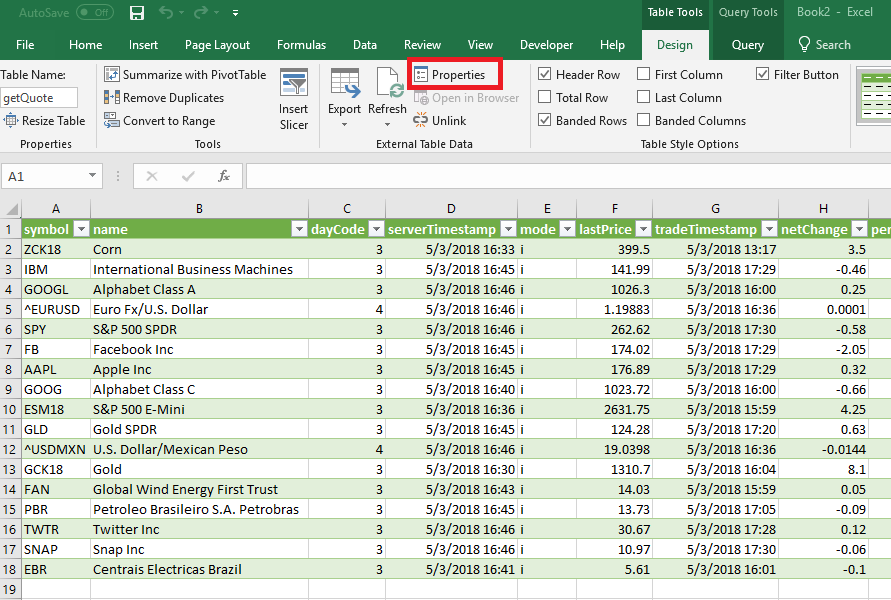The width and height of the screenshot is (891, 600).
Task: Select row 10 header
Action: click(10, 409)
